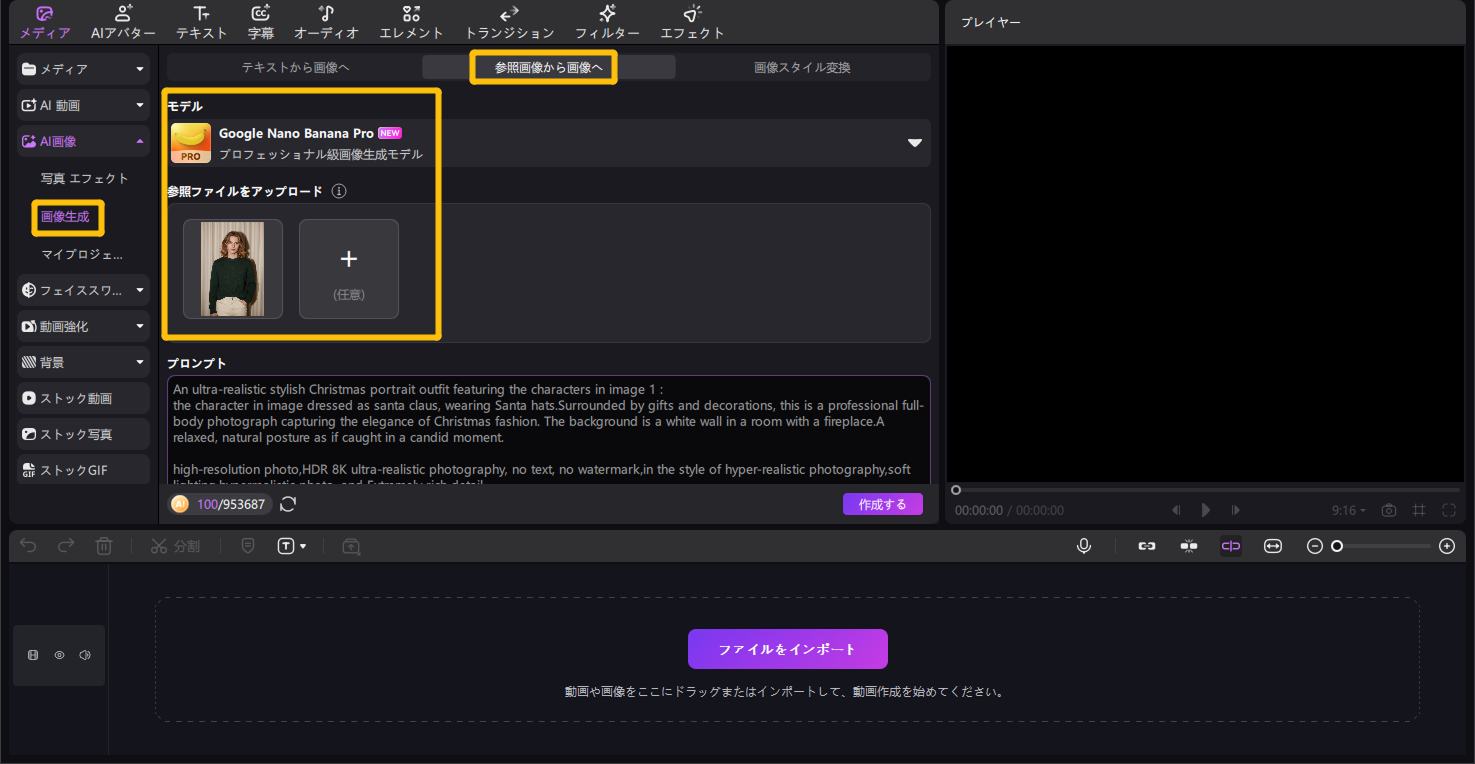Screen dimensions: 1475x764
Task: Click the info icon beside reference upload
Action: coord(339,191)
